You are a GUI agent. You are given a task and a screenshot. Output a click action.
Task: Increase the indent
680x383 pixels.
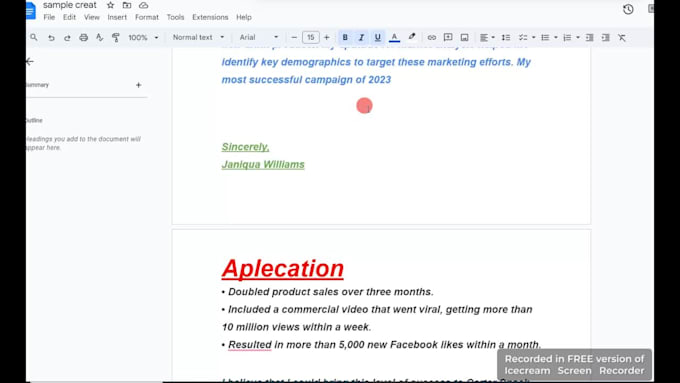tap(606, 37)
